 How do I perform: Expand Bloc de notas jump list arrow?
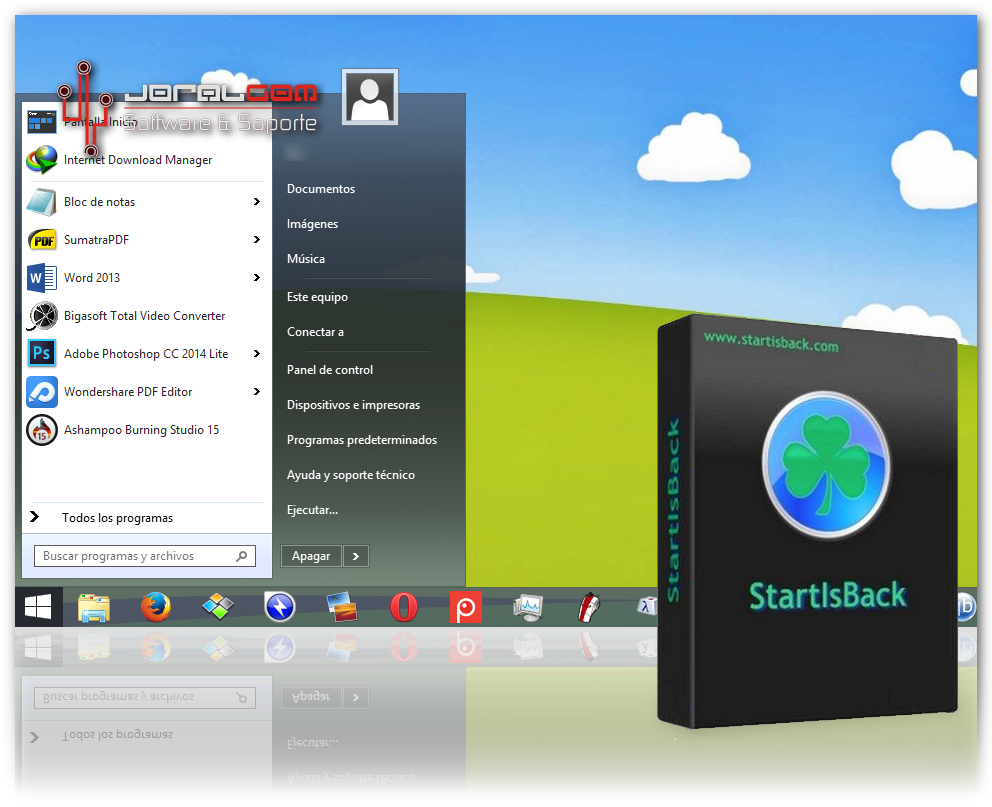[256, 202]
